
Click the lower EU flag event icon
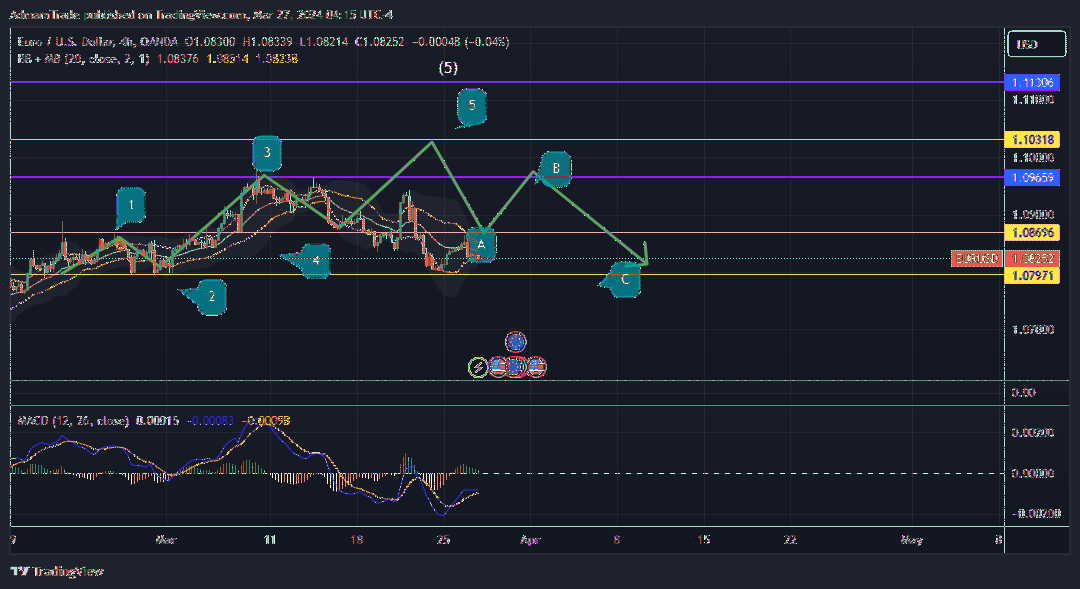point(517,368)
